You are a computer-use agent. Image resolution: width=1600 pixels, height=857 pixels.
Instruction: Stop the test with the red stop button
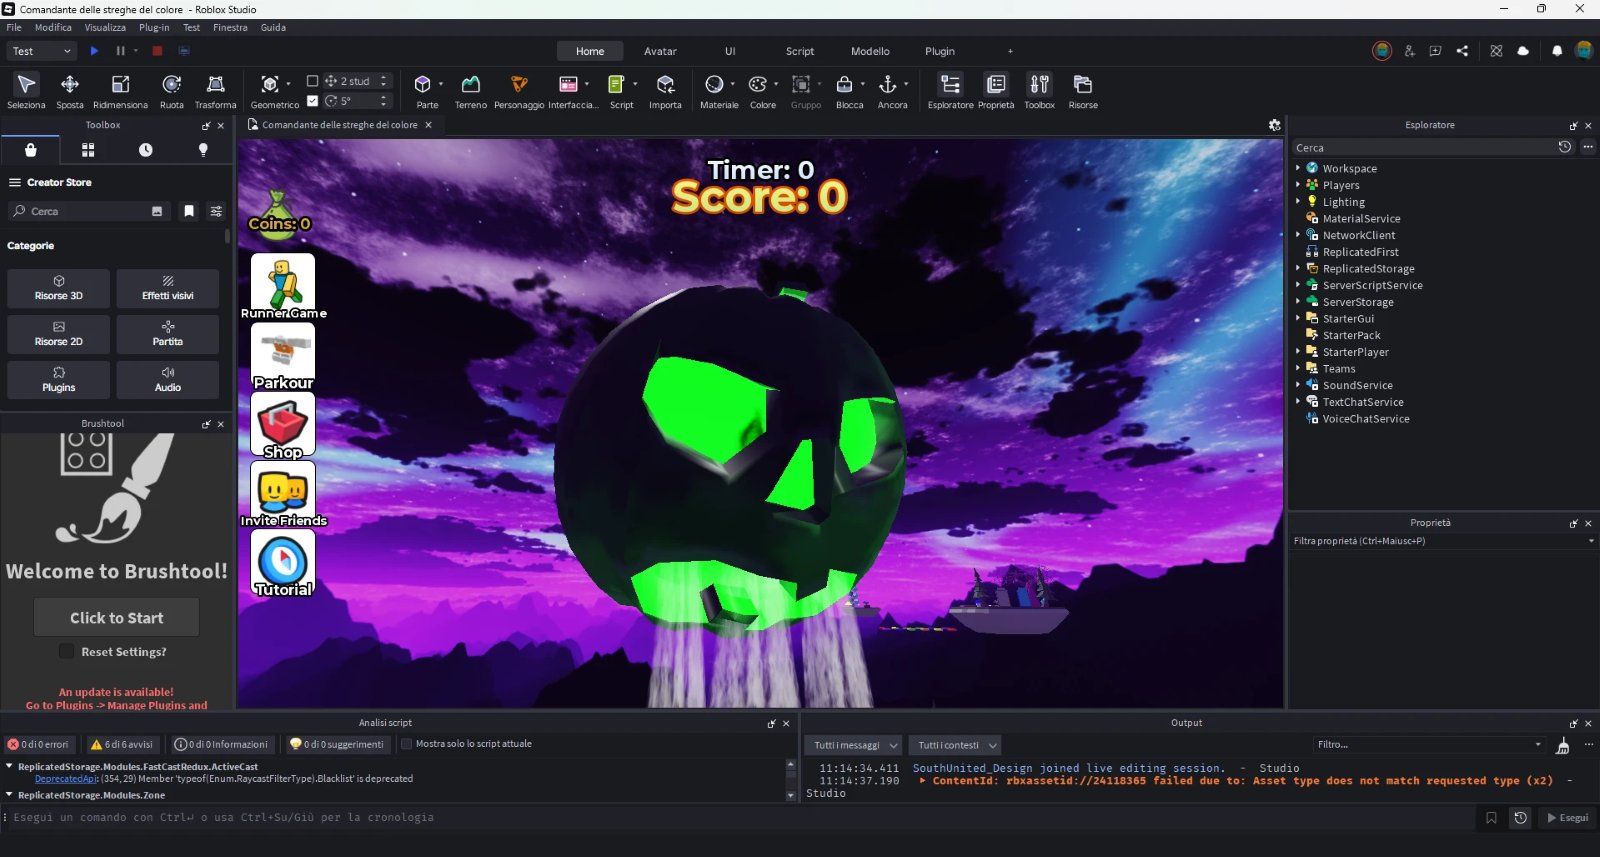click(157, 51)
